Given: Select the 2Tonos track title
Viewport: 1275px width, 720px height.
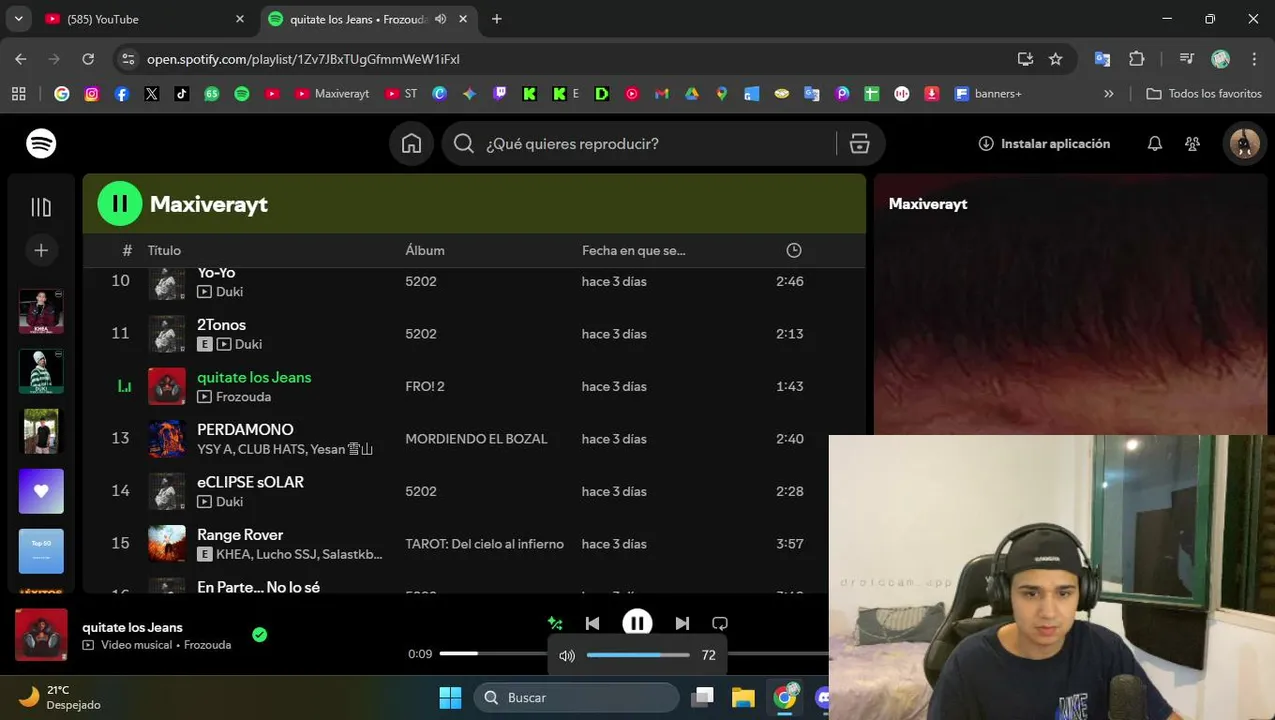Looking at the screenshot, I should (221, 325).
